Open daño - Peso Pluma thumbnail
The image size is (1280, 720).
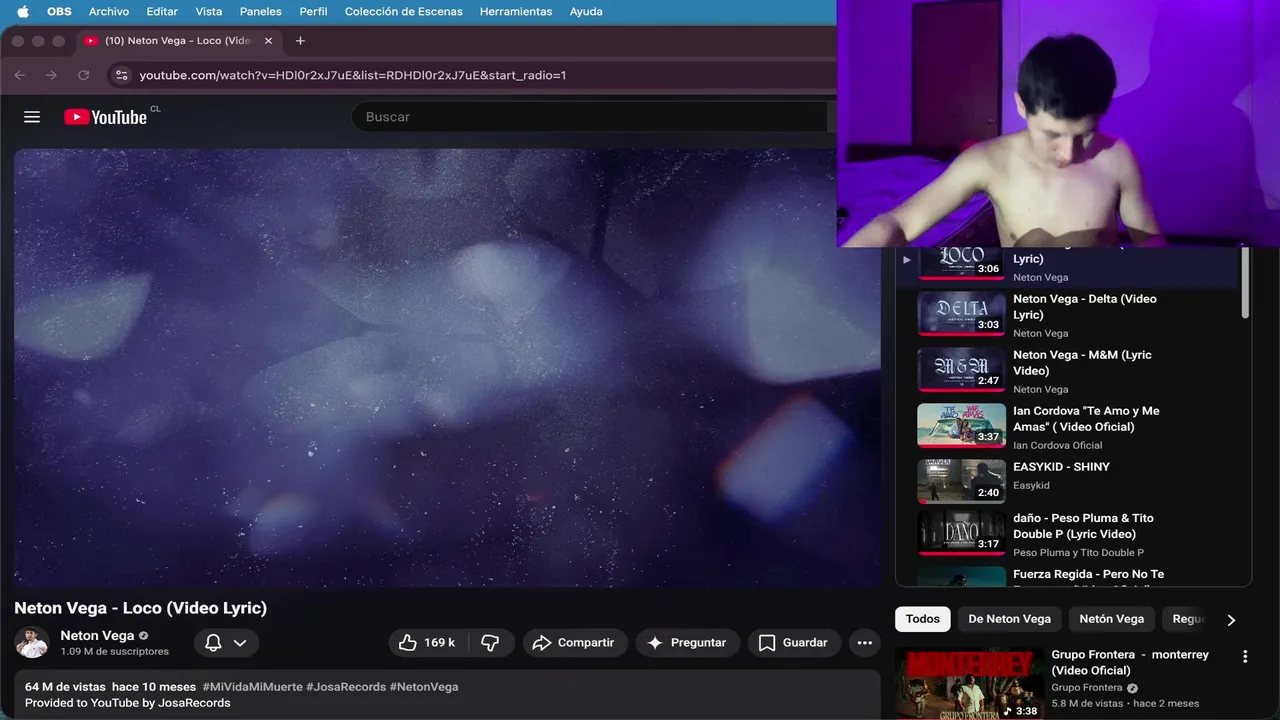[x=961, y=533]
